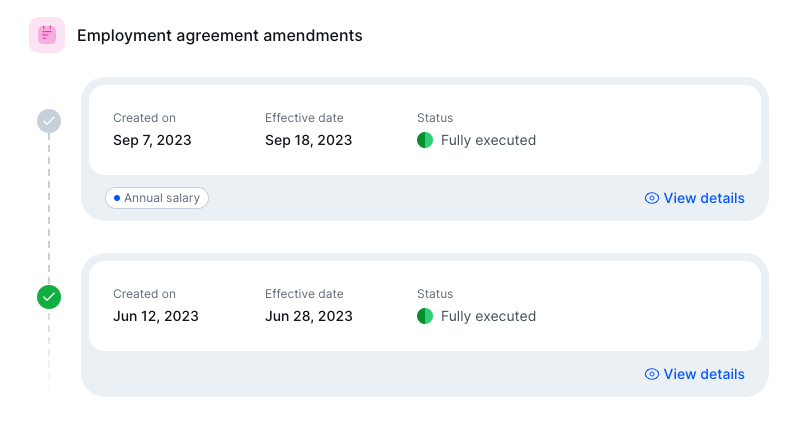Click the blue dot in Annual salary tag

[x=117, y=198]
